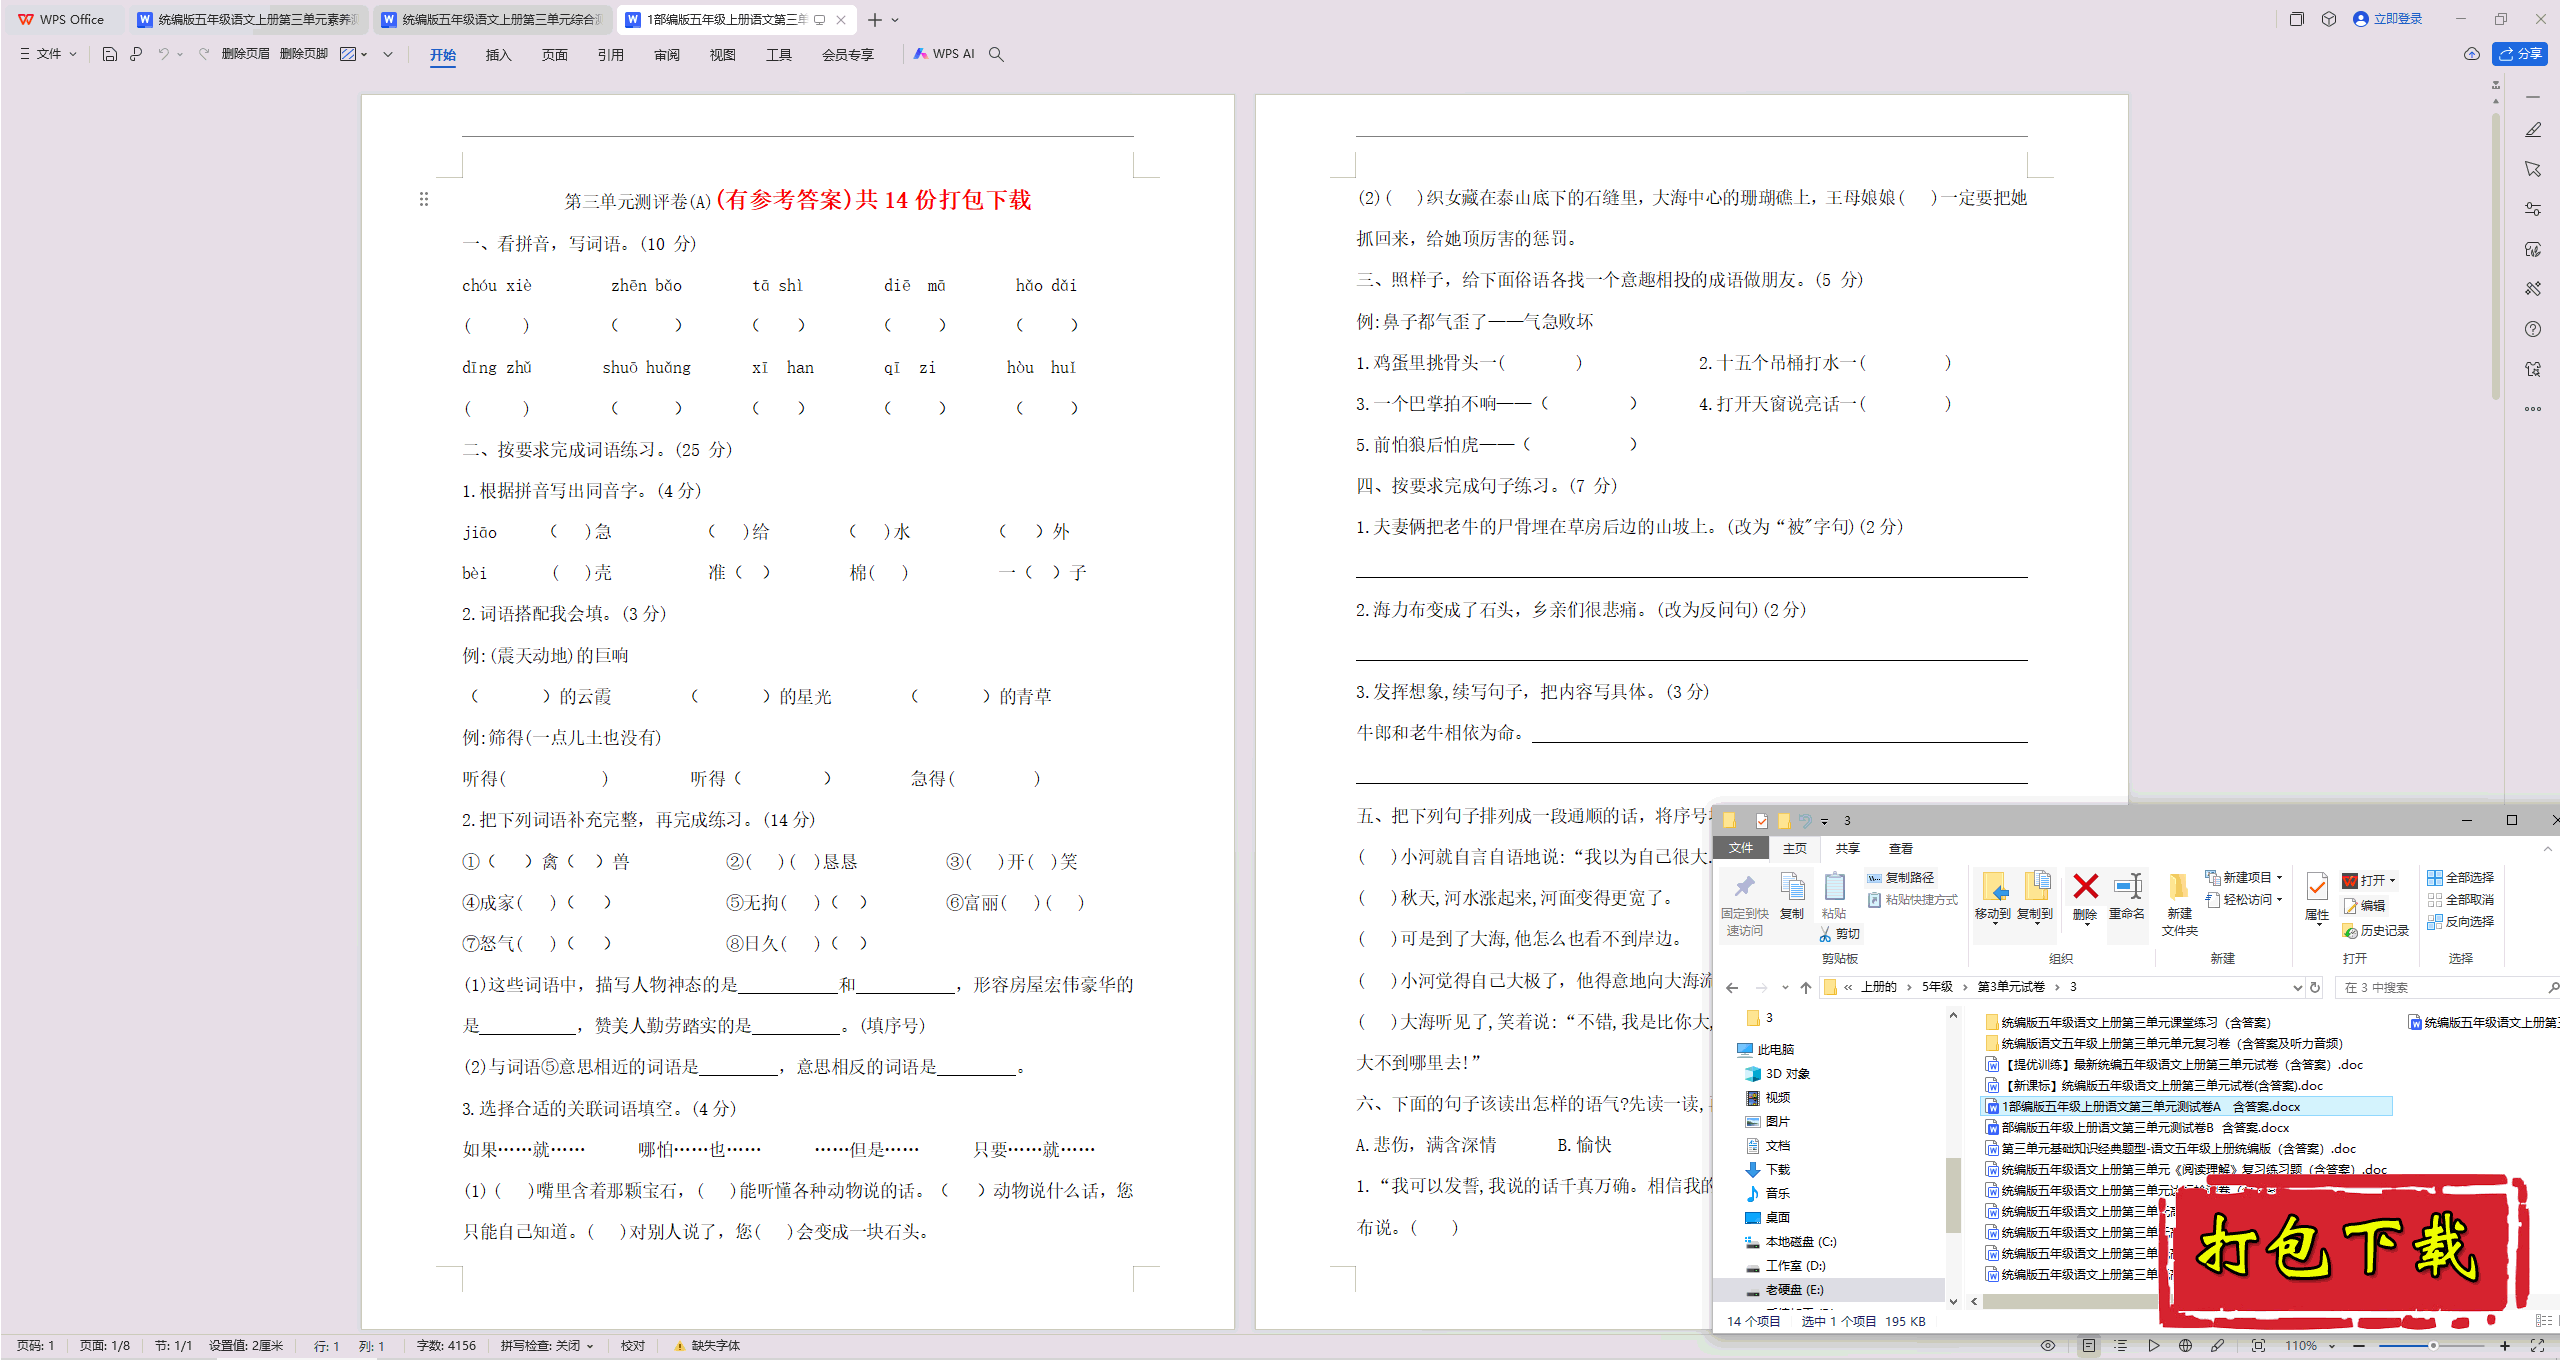Select 此电脑 in Explorer navigation pane
Image resolution: width=2560 pixels, height=1360 pixels.
pyautogui.click(x=1776, y=1049)
